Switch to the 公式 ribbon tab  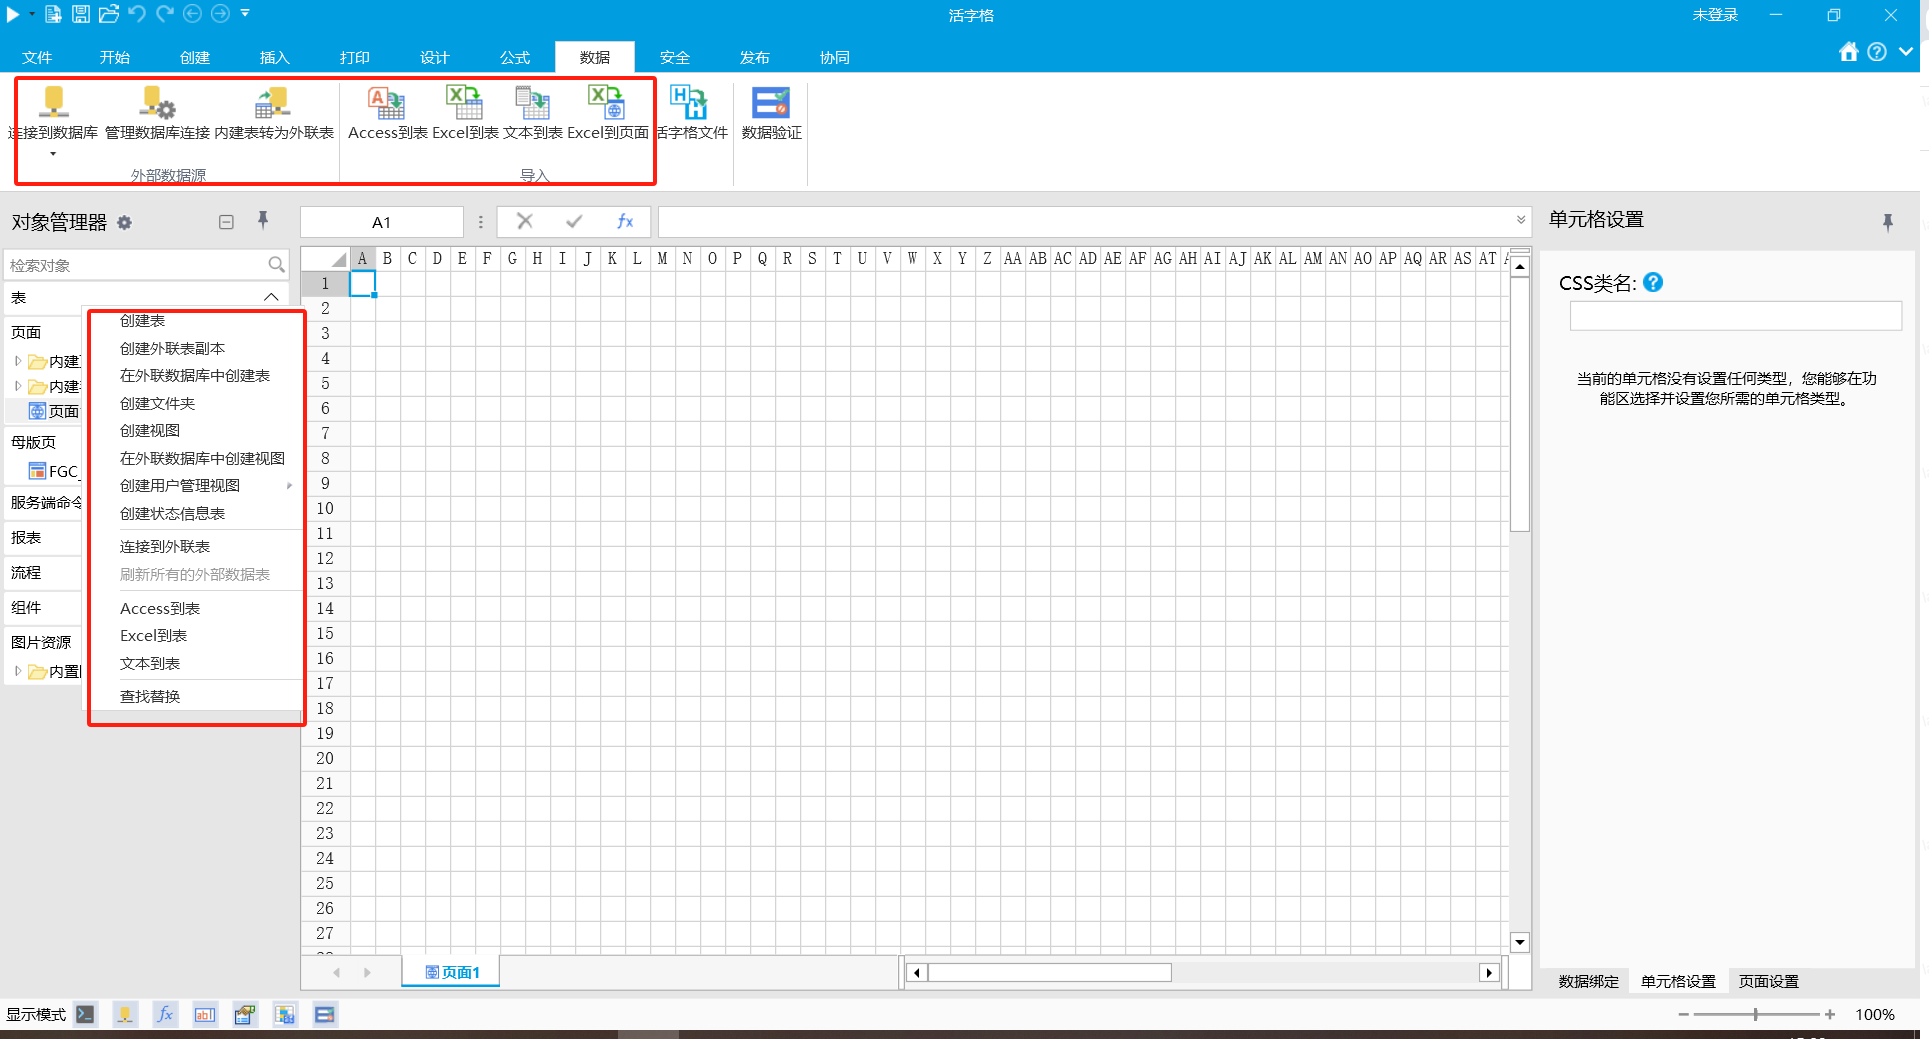515,57
